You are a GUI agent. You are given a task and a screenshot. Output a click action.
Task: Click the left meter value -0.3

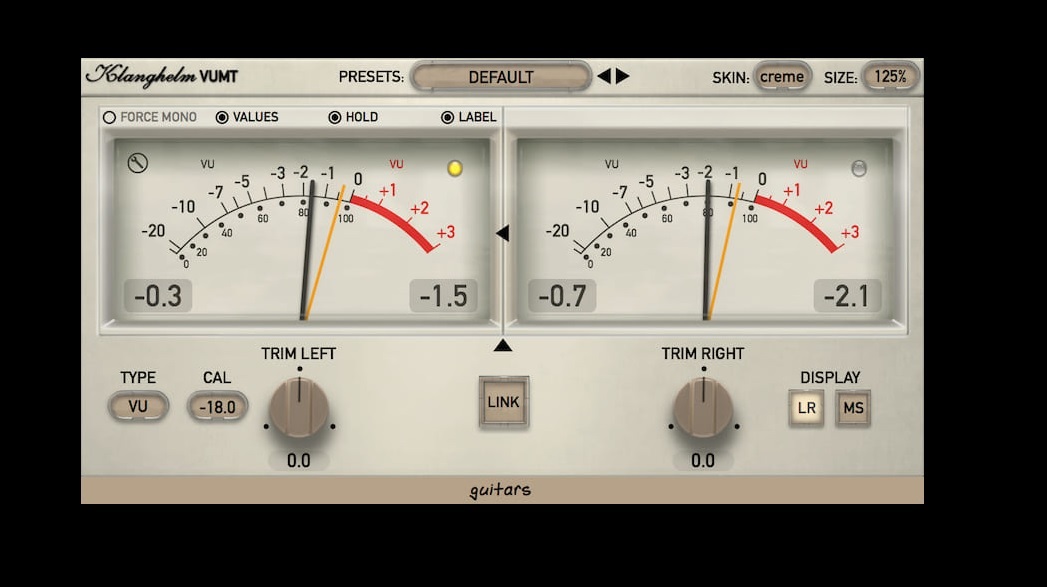(158, 296)
